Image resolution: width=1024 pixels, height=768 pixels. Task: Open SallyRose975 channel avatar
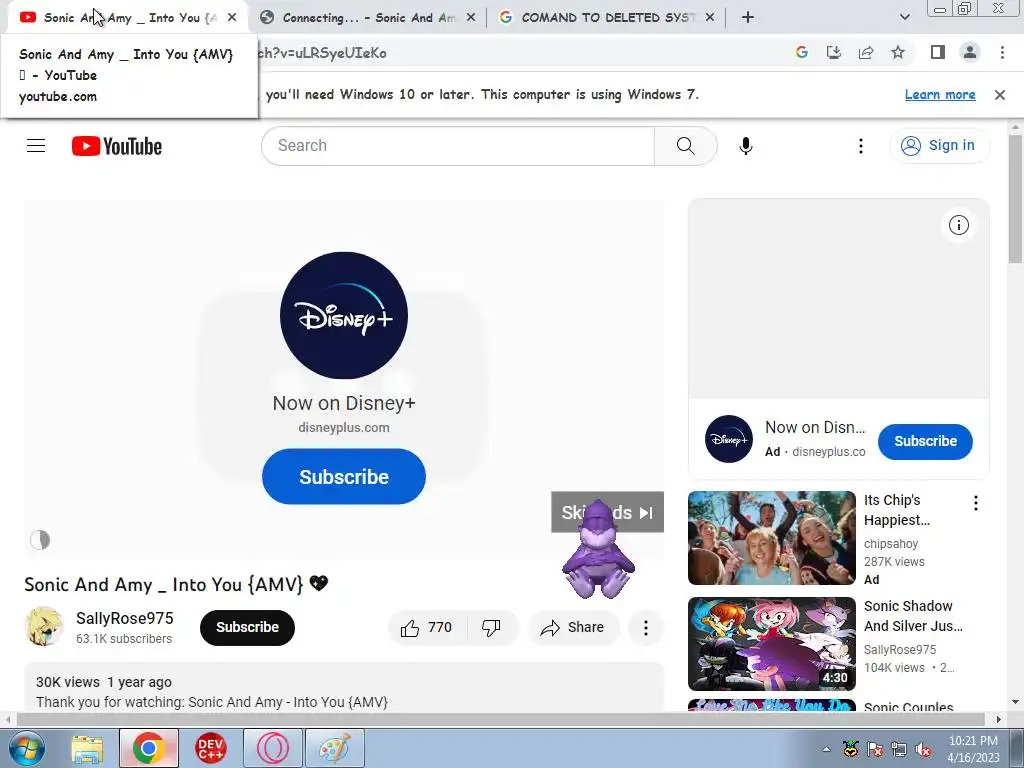[44, 626]
